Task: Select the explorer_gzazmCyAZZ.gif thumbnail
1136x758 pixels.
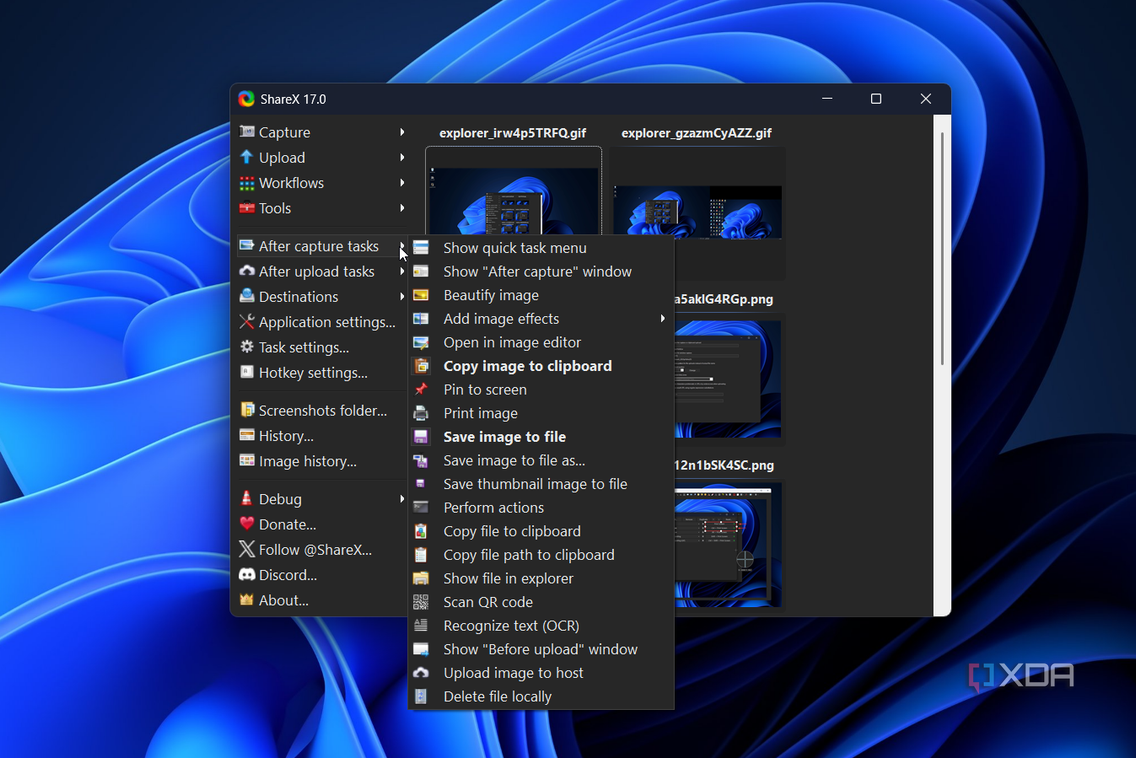Action: coord(697,192)
